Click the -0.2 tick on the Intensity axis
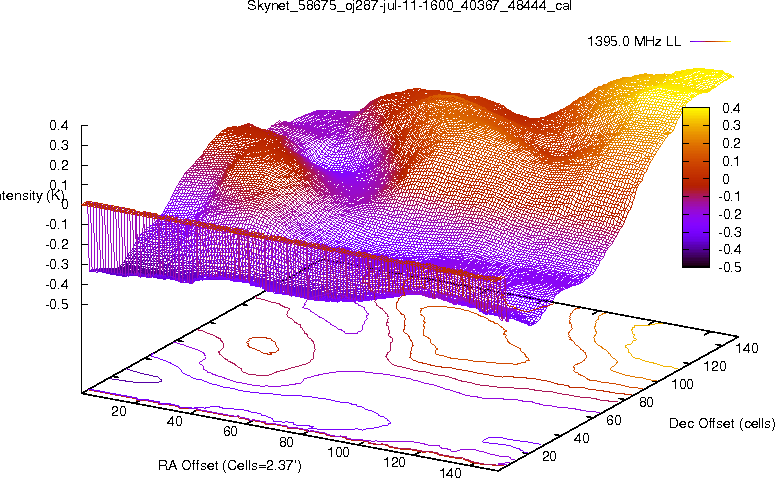 57,244
